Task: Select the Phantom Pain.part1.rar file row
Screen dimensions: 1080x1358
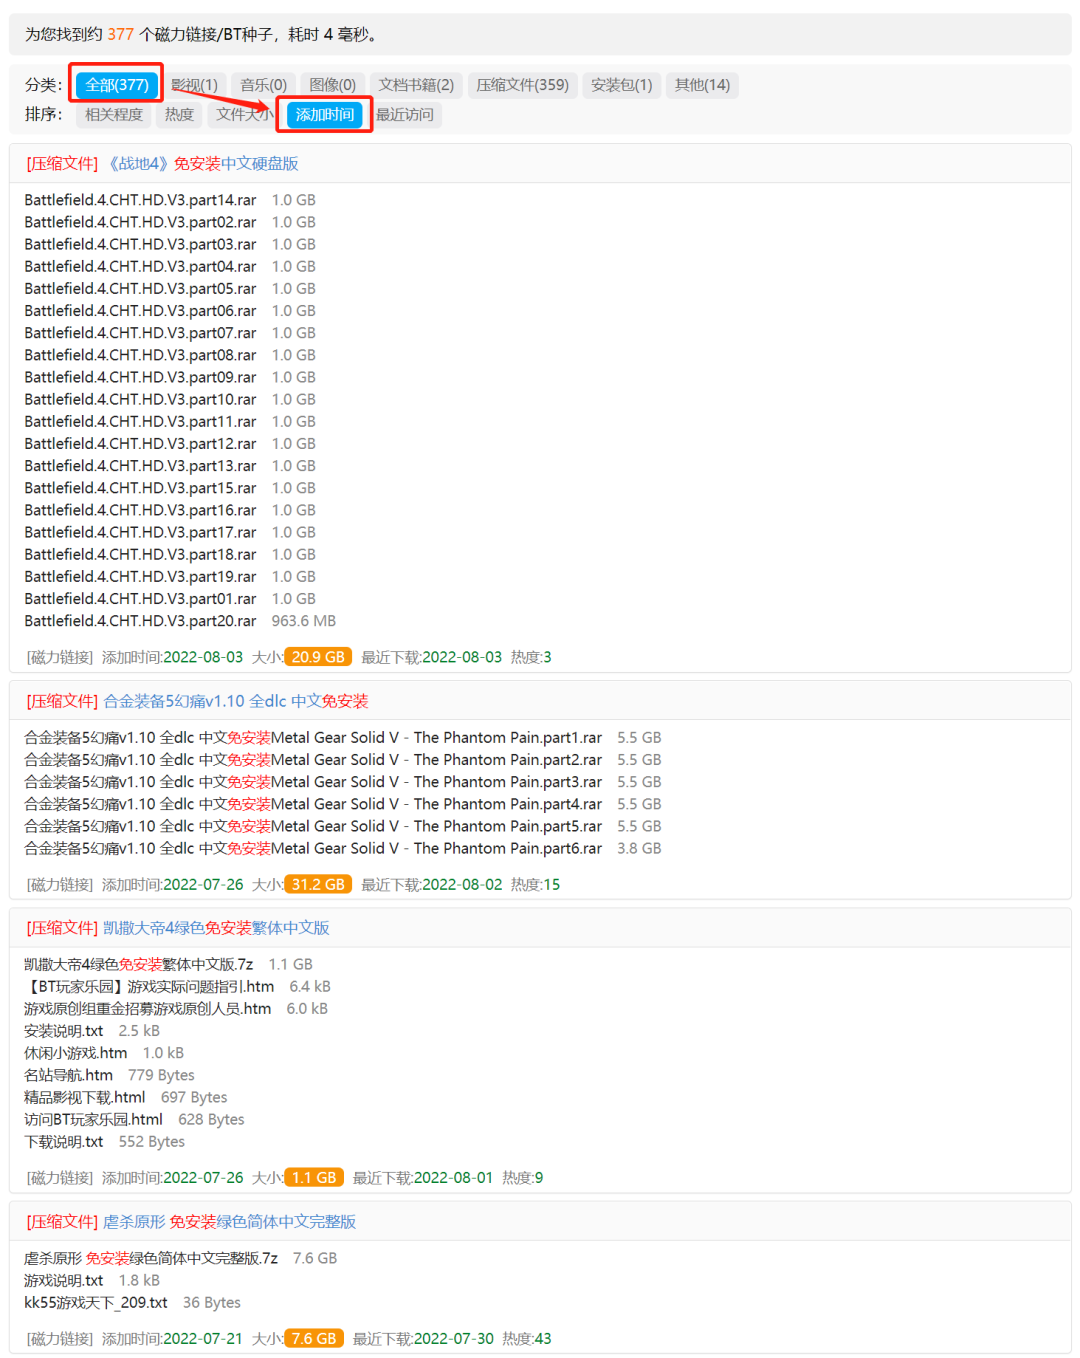Action: 313,738
